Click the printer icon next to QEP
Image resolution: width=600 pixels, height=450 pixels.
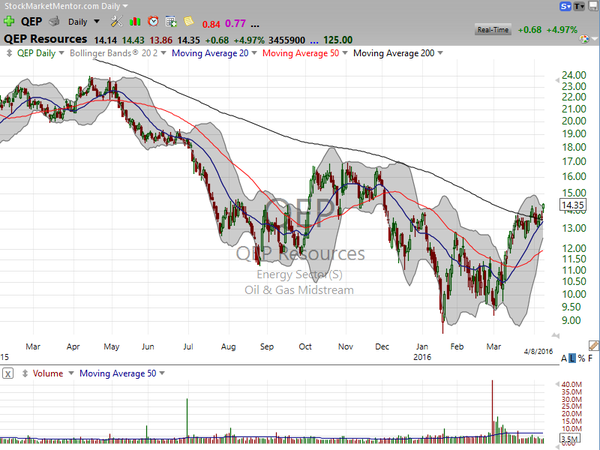coord(54,21)
